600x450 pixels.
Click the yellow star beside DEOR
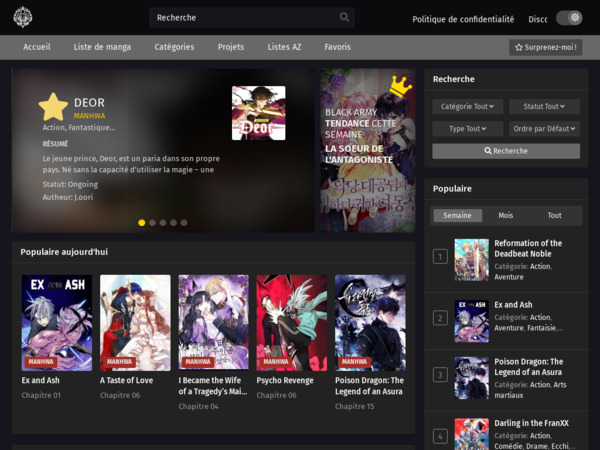(53, 107)
